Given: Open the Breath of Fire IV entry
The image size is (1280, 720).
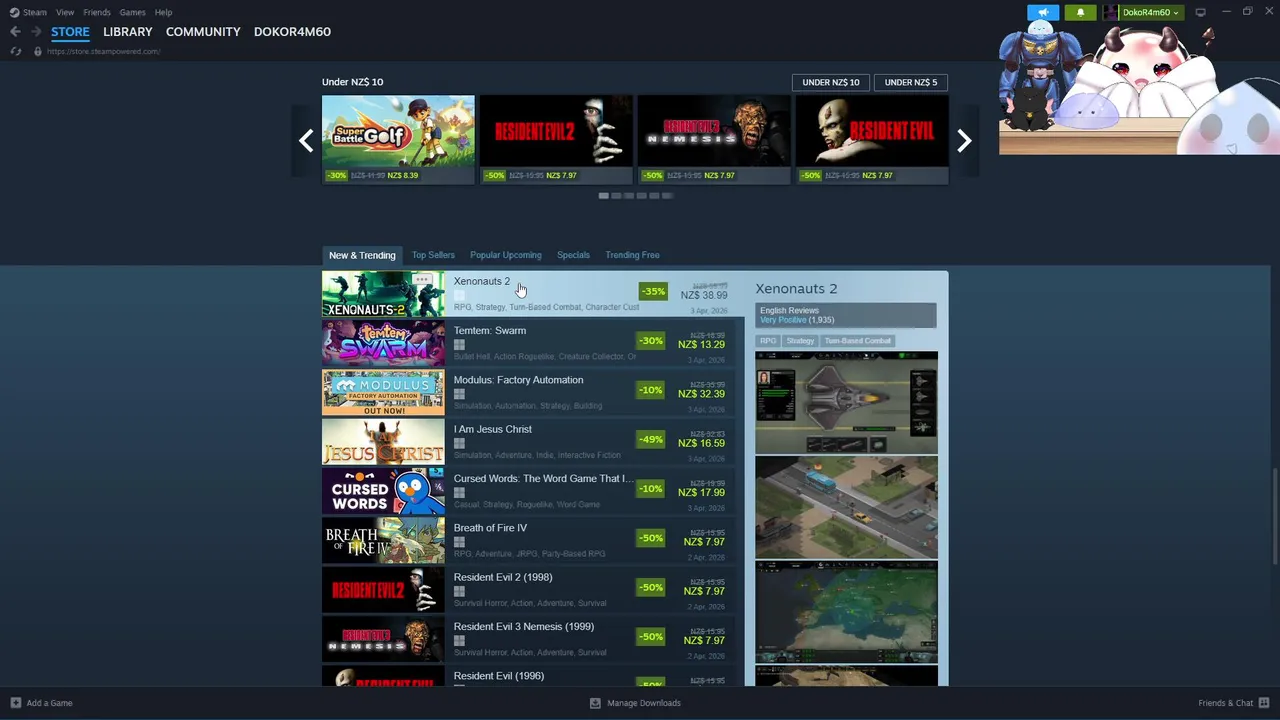Looking at the screenshot, I should click(x=528, y=541).
